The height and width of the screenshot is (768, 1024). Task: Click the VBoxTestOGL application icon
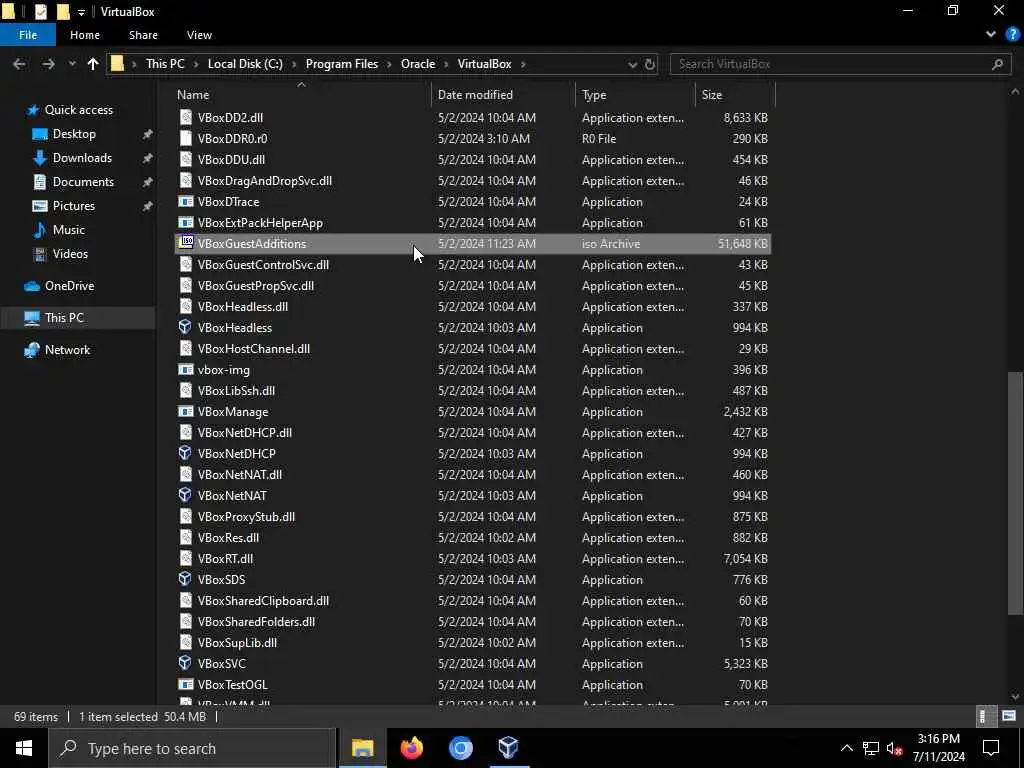(x=186, y=684)
